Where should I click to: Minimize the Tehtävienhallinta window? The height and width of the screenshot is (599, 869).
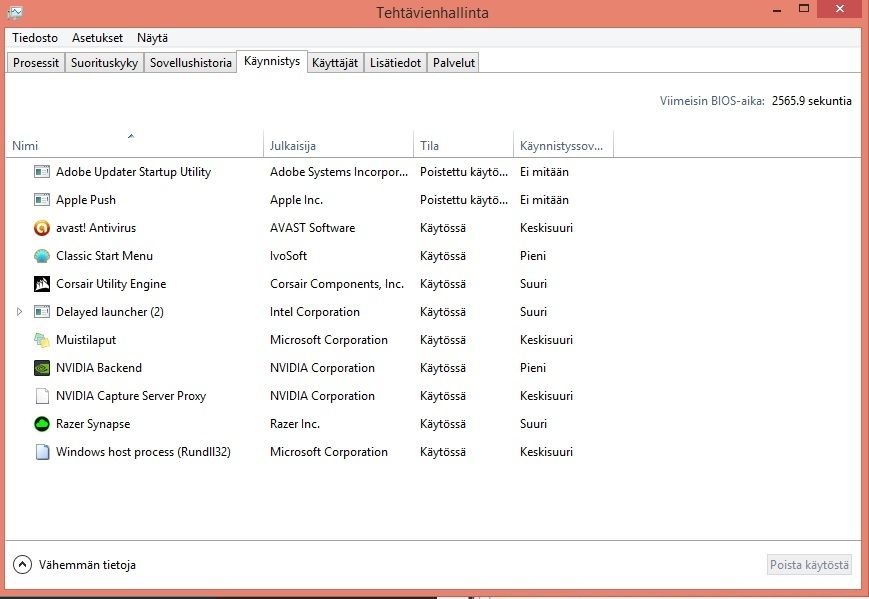tap(777, 9)
